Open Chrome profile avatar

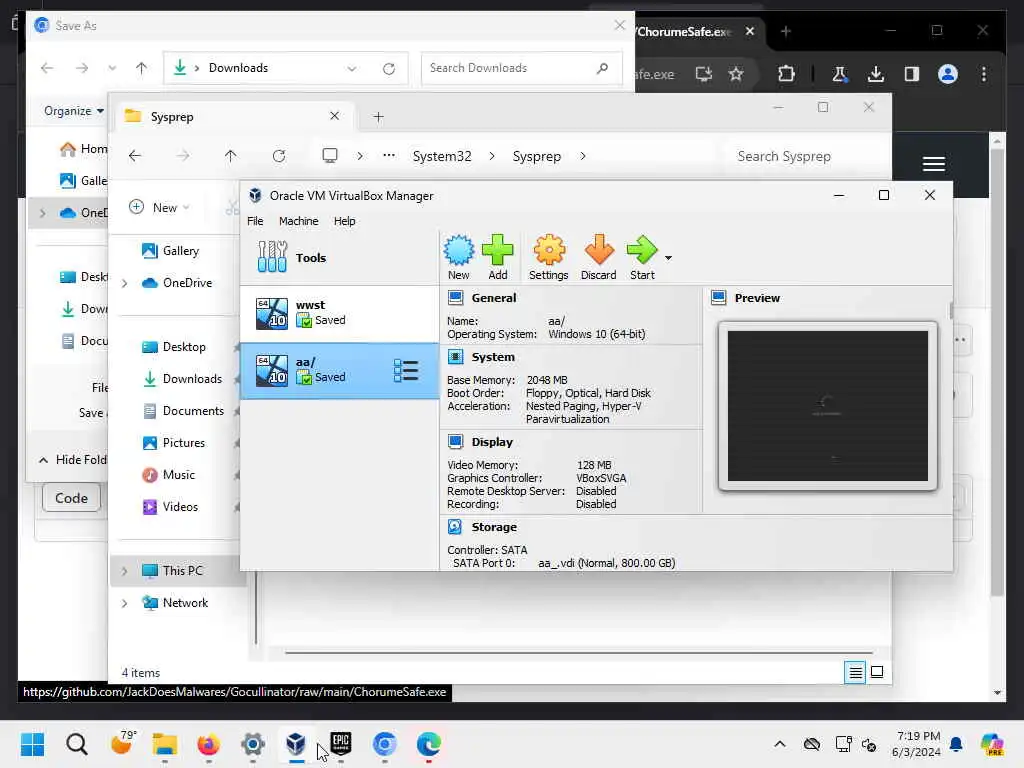(948, 74)
